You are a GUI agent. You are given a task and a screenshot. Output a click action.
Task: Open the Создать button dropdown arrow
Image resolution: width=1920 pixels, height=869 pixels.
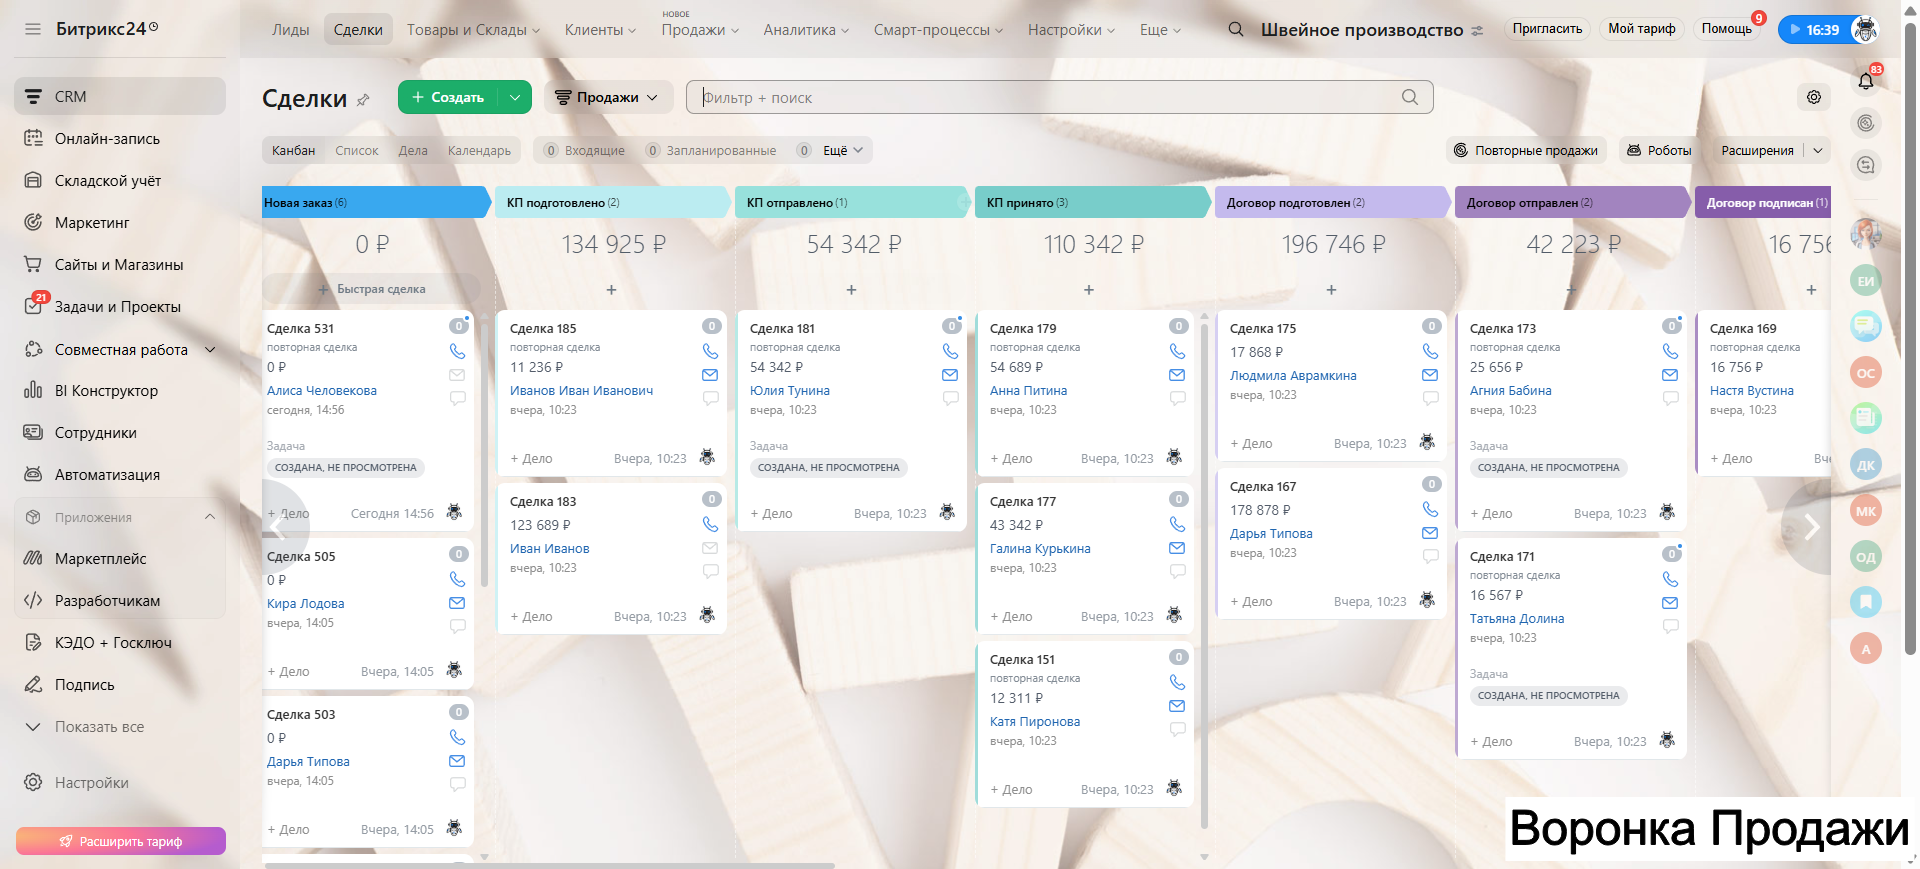[514, 97]
